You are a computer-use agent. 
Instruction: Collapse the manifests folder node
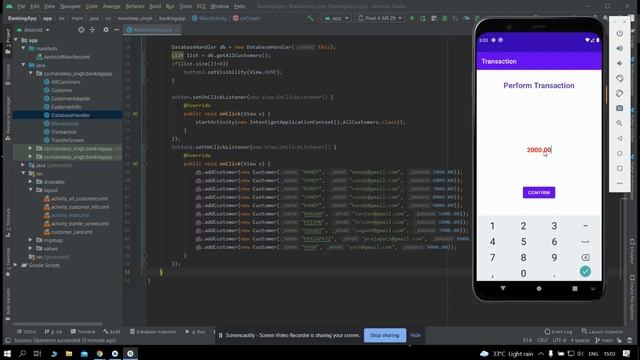click(x=23, y=48)
